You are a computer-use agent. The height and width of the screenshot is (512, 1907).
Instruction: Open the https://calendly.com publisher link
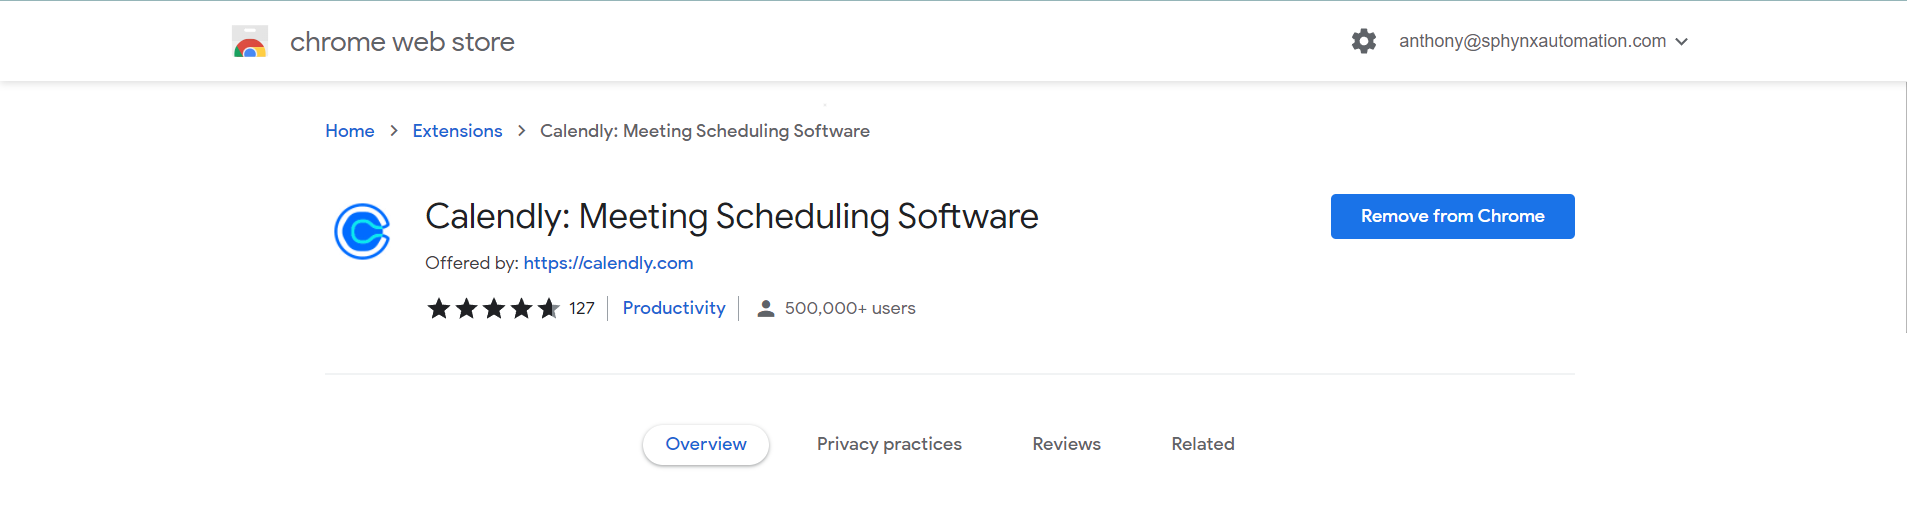608,263
